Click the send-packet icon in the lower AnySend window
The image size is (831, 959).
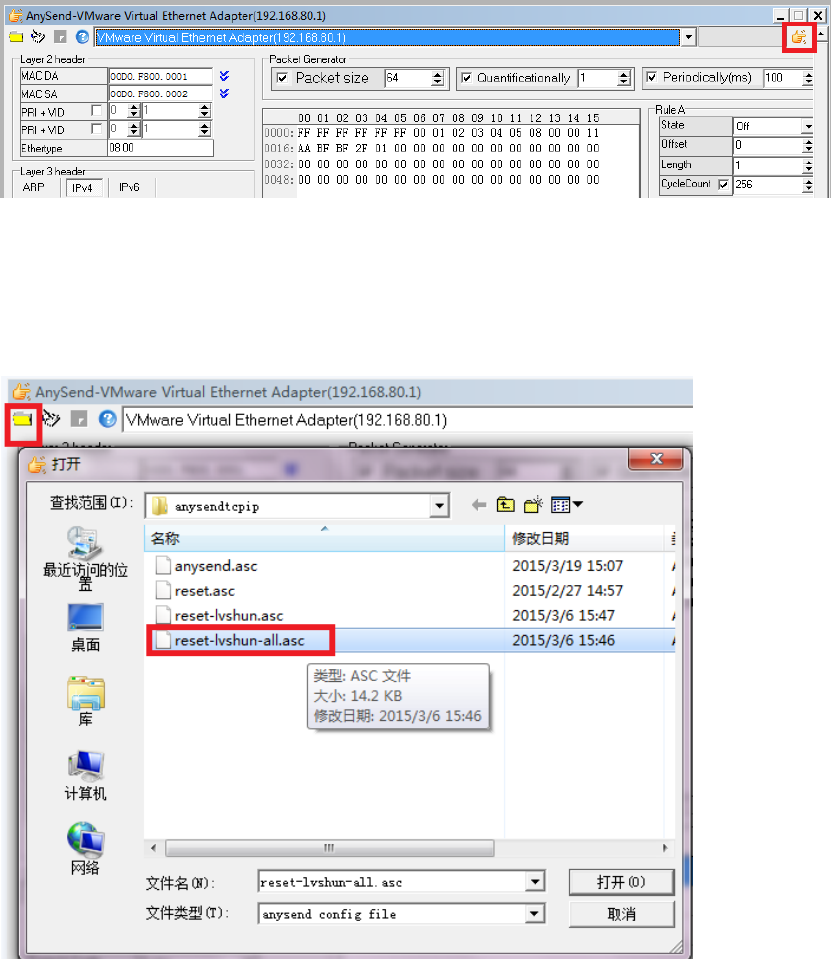[x=51, y=419]
